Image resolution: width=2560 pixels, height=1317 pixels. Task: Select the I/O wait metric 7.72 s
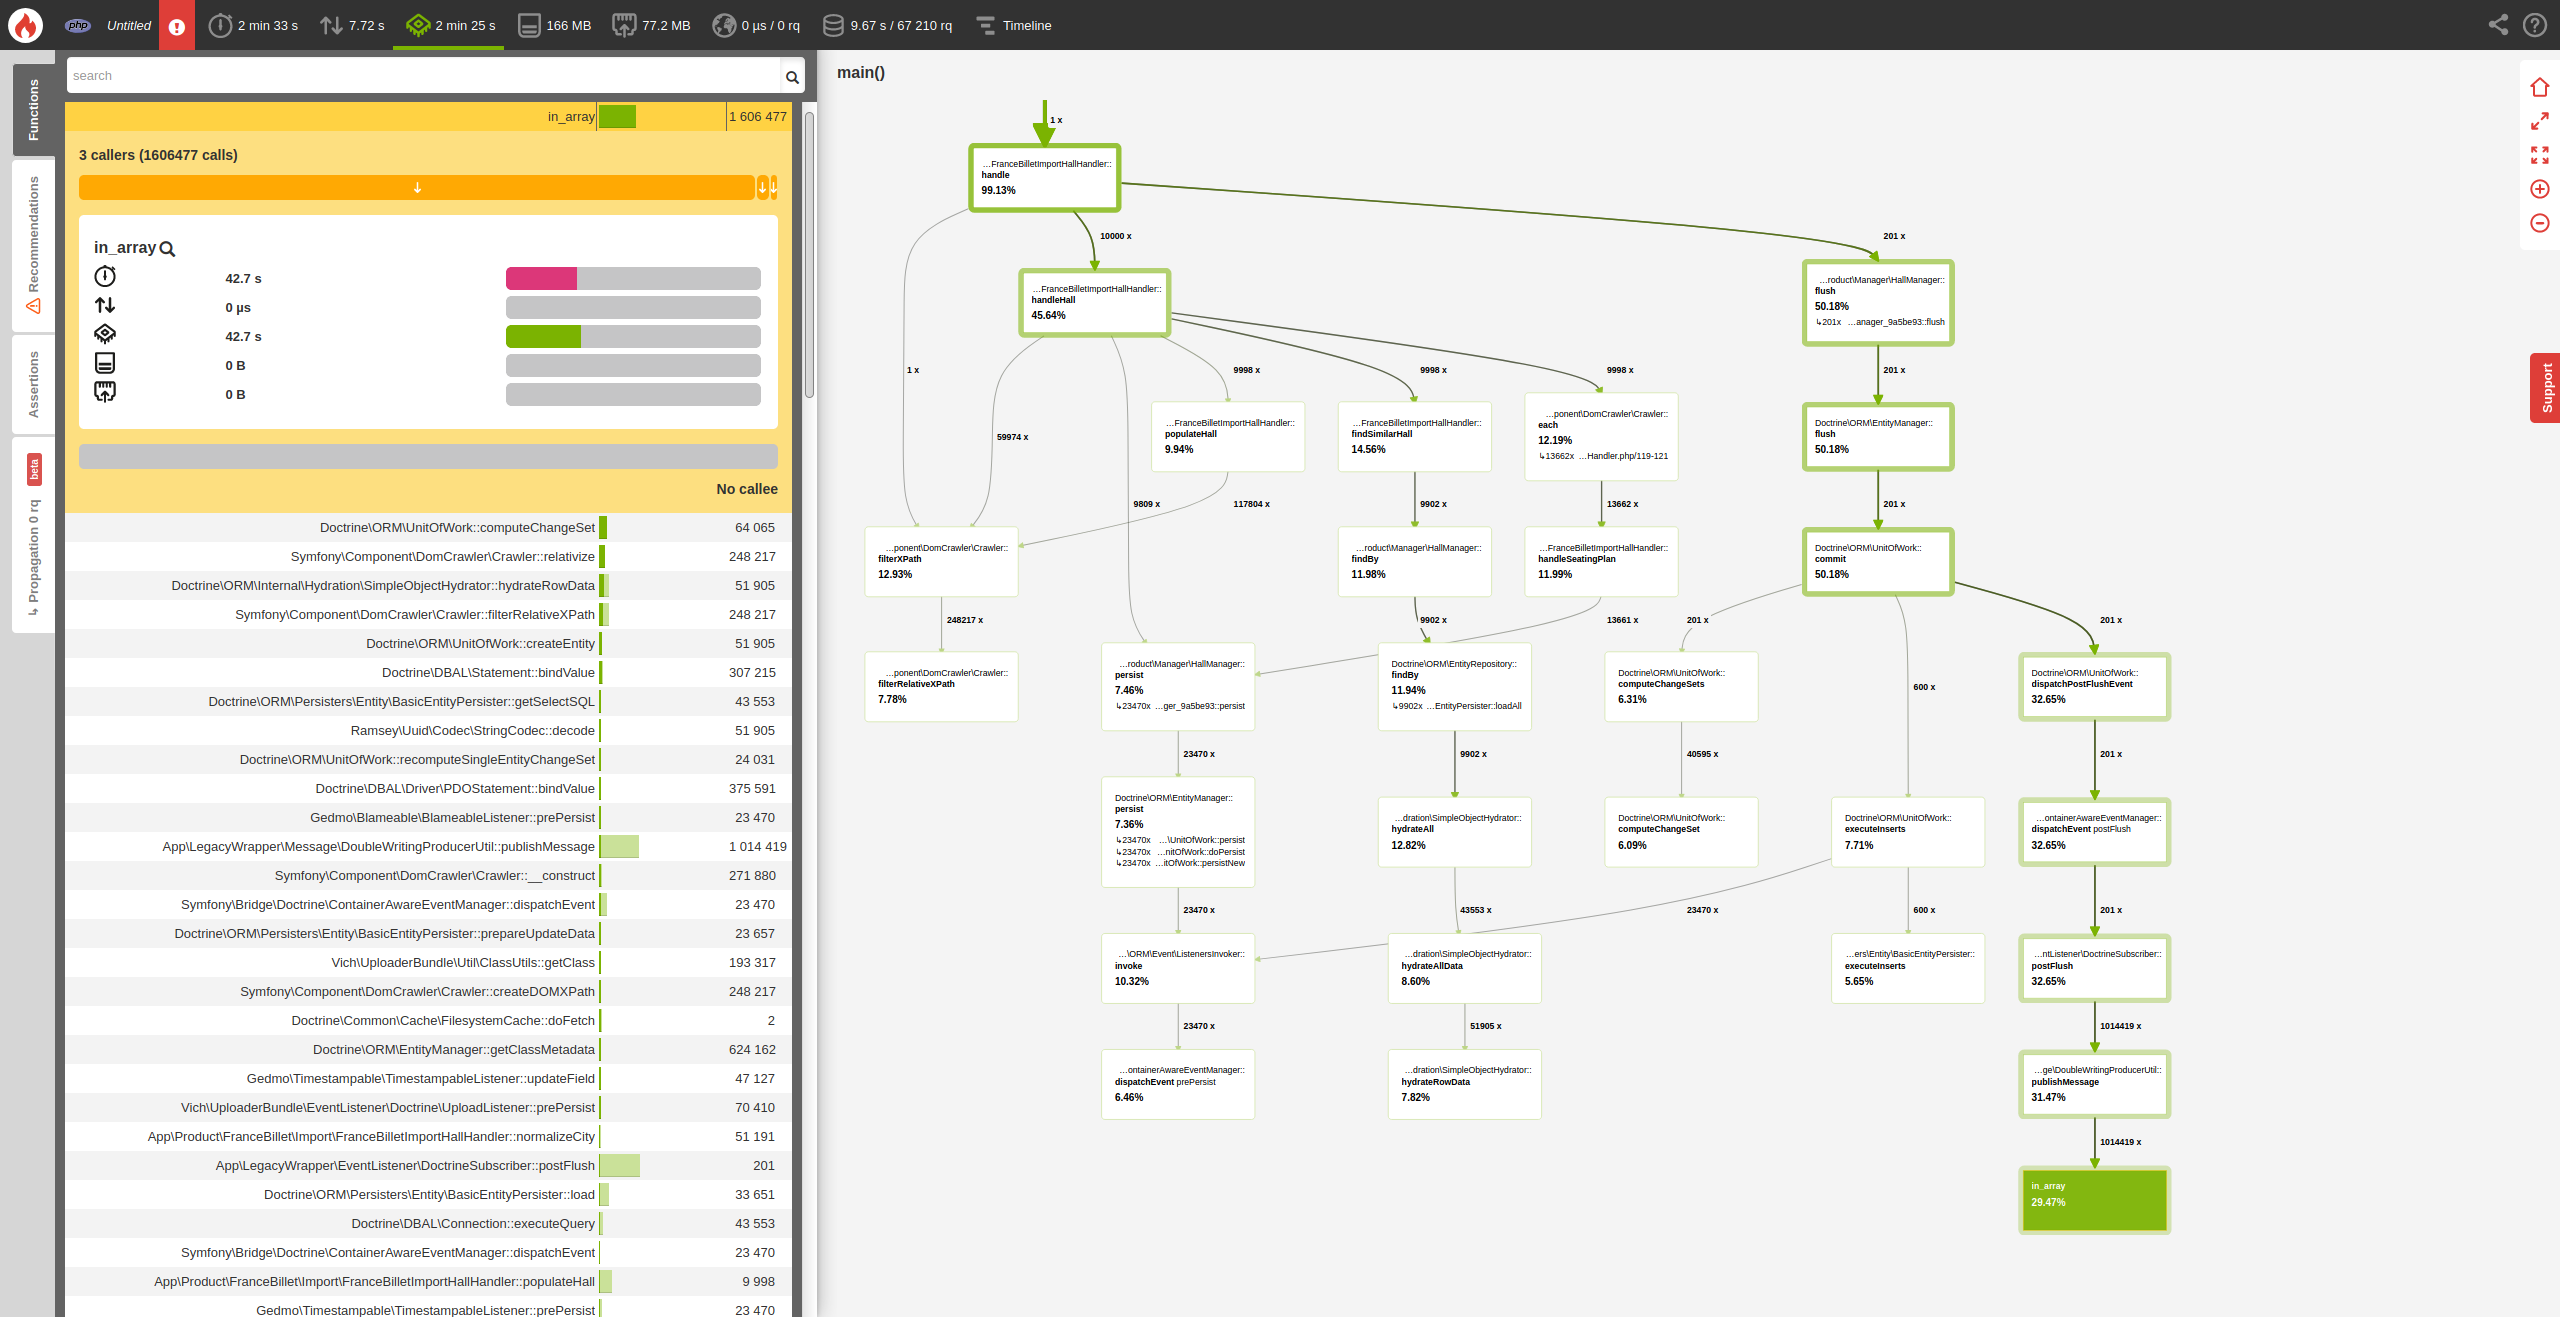[x=352, y=26]
